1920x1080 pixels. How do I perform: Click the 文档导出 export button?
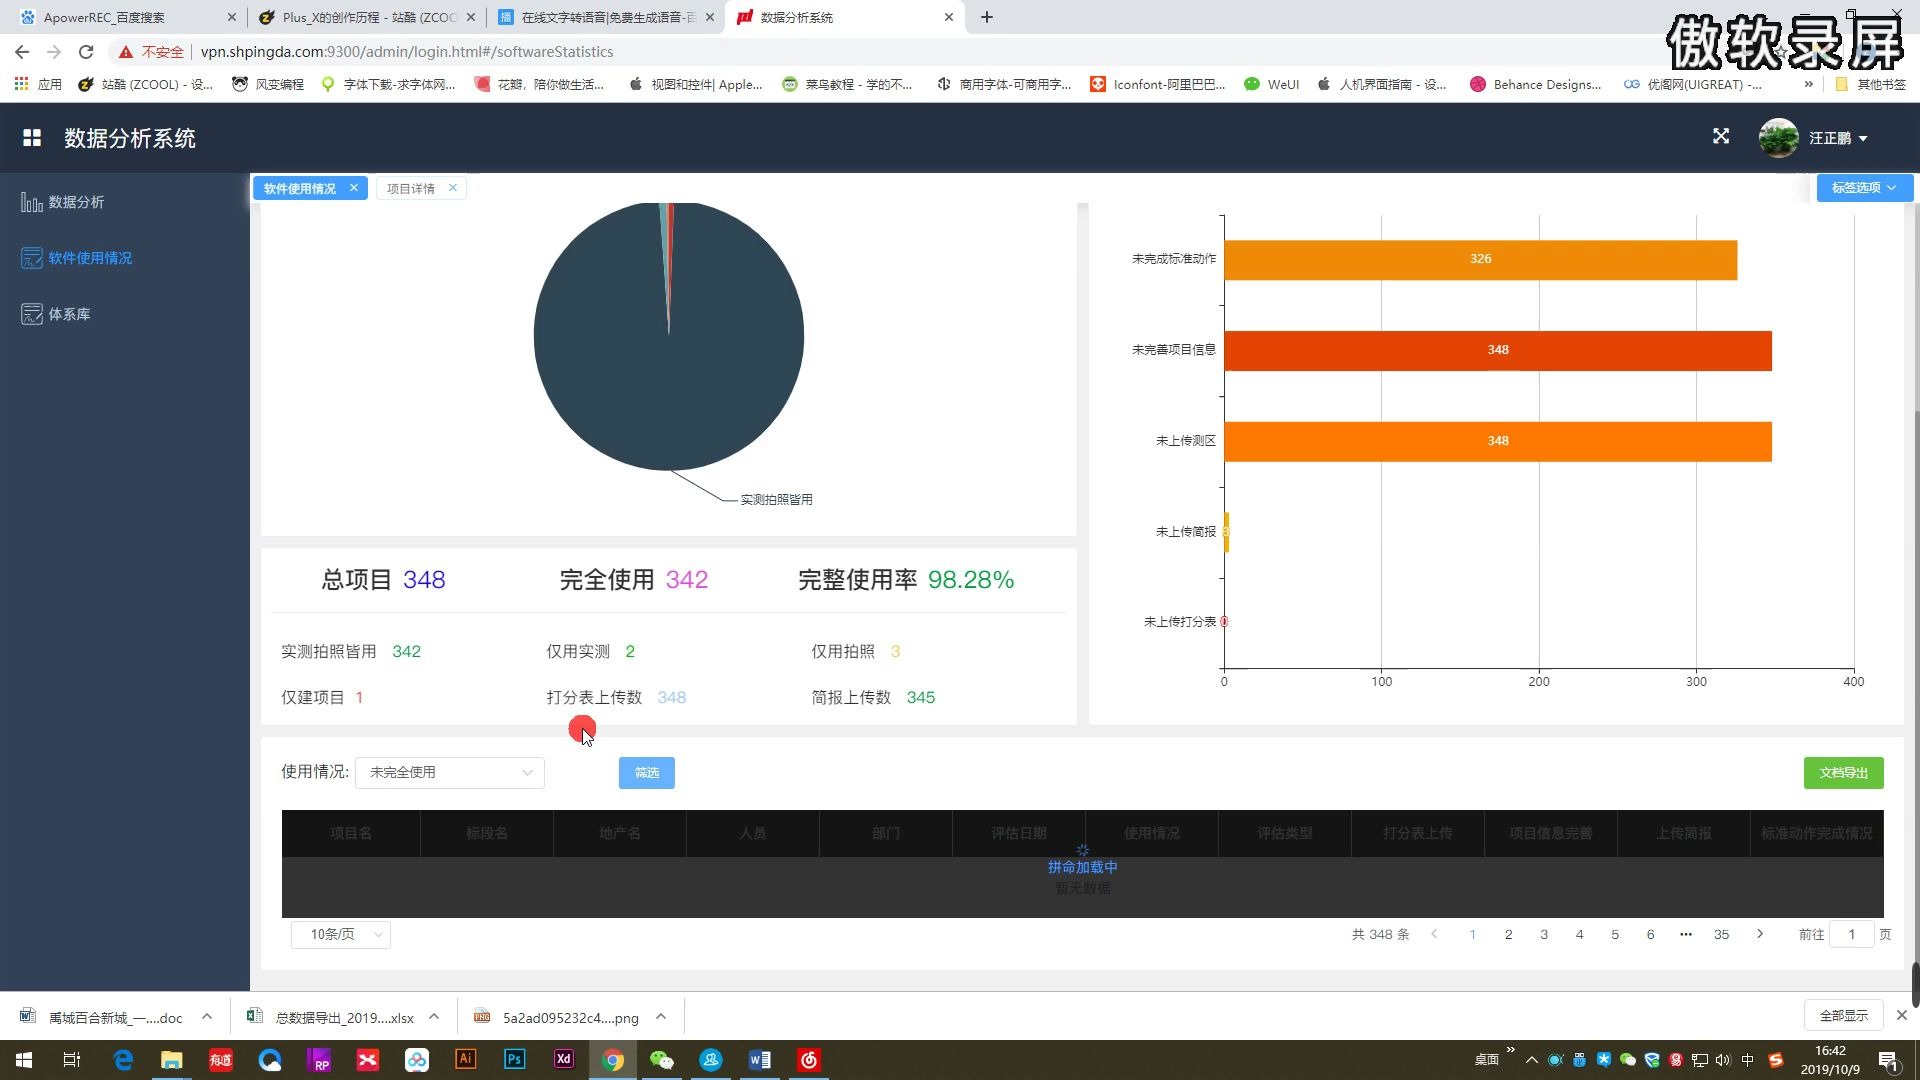[1843, 772]
